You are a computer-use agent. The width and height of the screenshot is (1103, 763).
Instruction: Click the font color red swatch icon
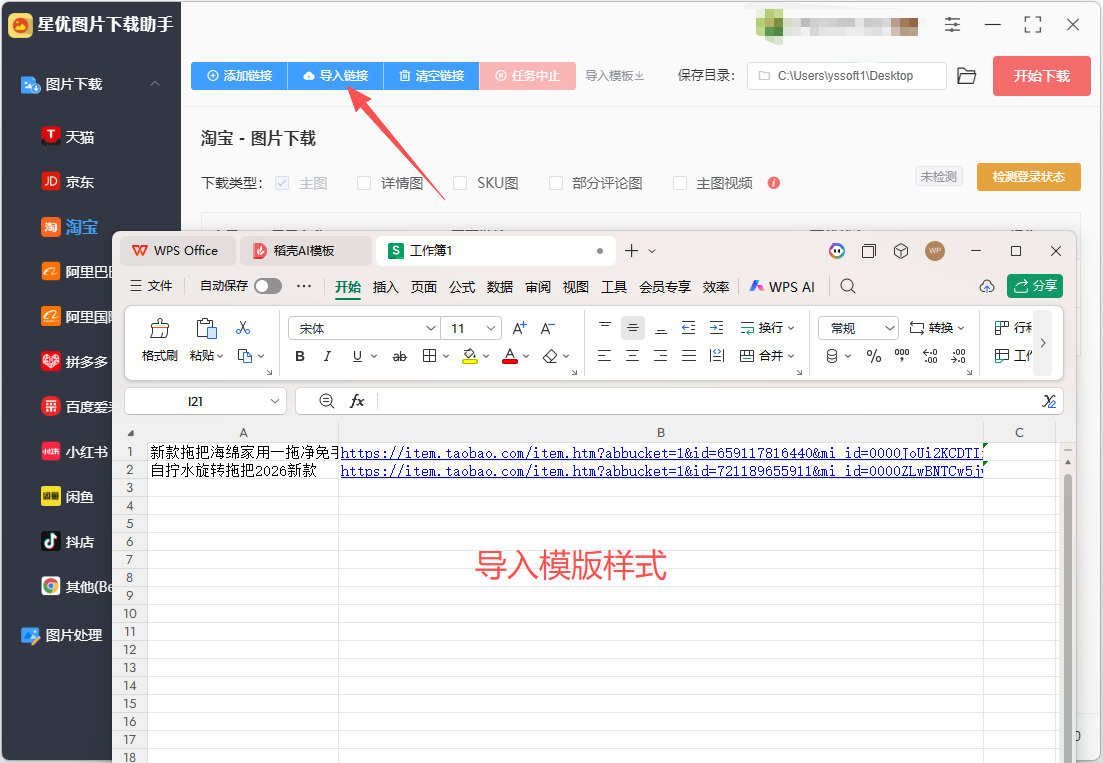[510, 357]
